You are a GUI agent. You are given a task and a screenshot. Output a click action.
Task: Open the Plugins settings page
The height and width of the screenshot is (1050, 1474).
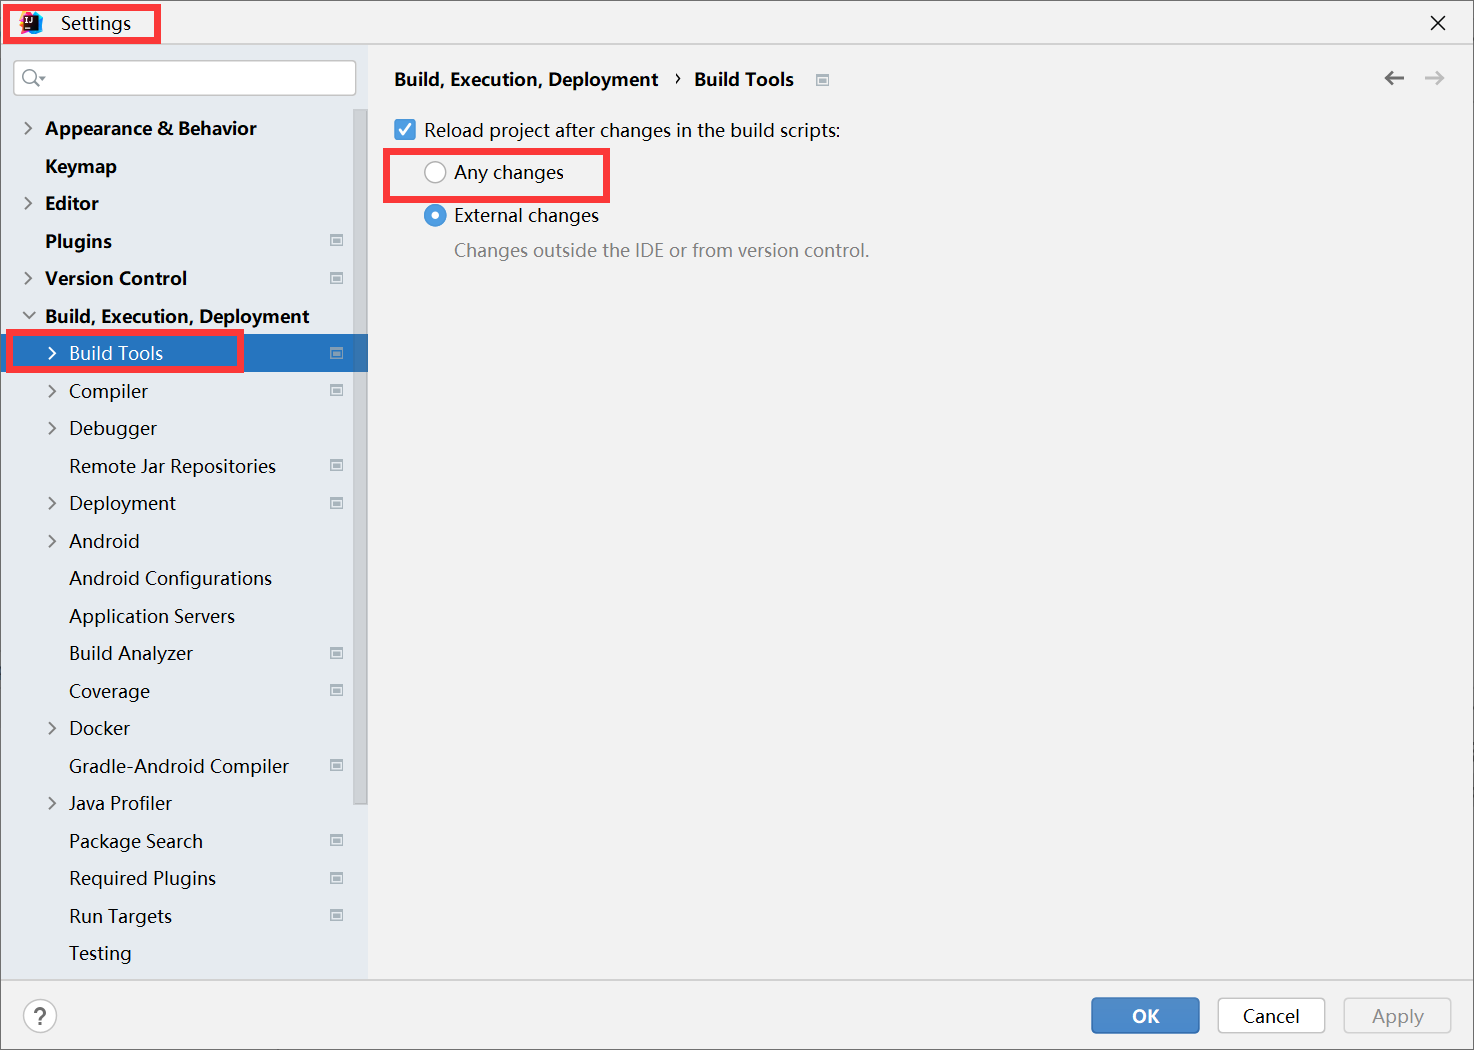pyautogui.click(x=78, y=241)
